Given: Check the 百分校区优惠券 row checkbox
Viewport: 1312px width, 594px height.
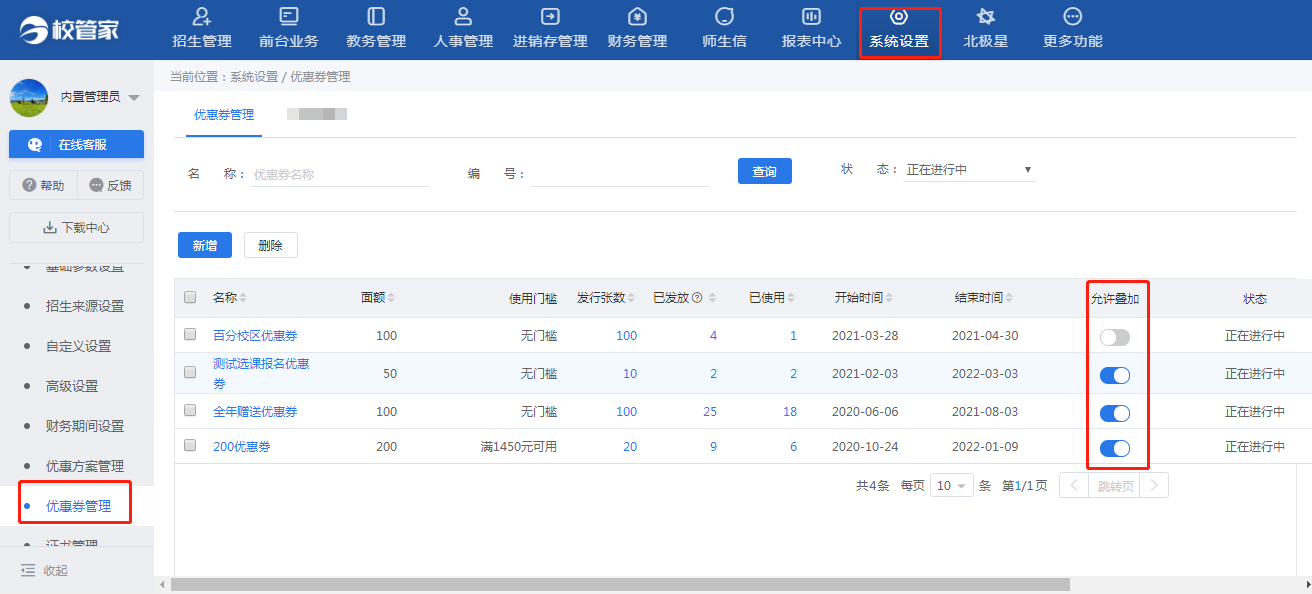Looking at the screenshot, I should [x=190, y=334].
